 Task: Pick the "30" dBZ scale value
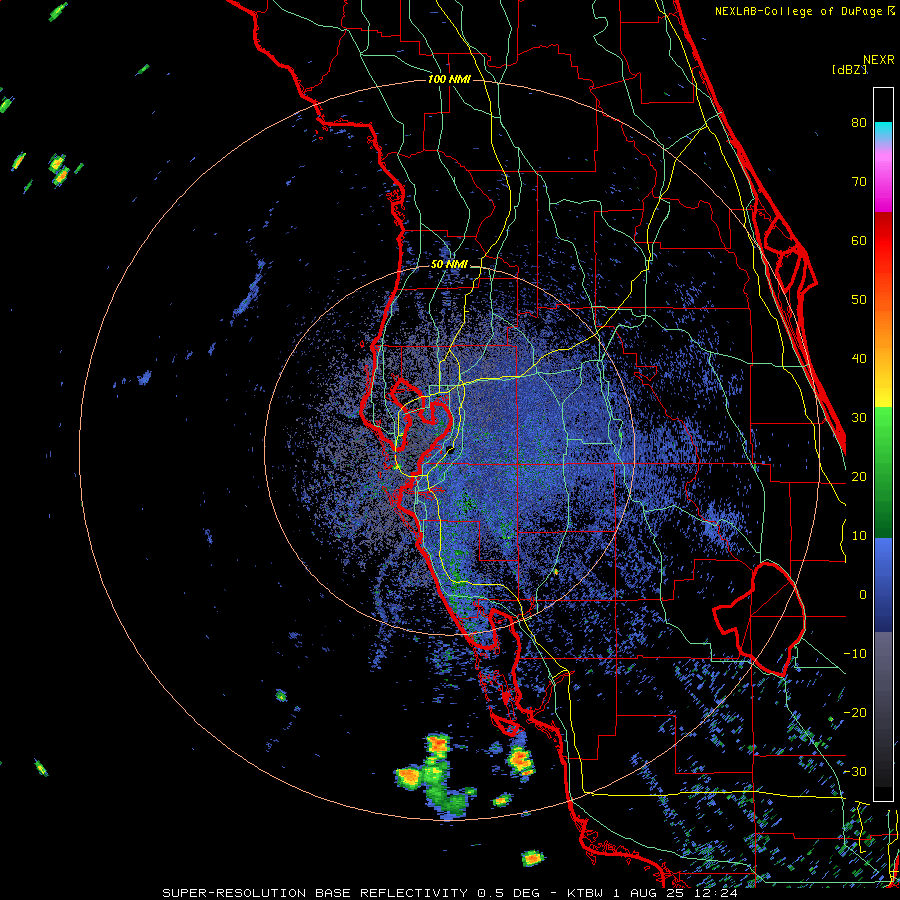pyautogui.click(x=859, y=418)
